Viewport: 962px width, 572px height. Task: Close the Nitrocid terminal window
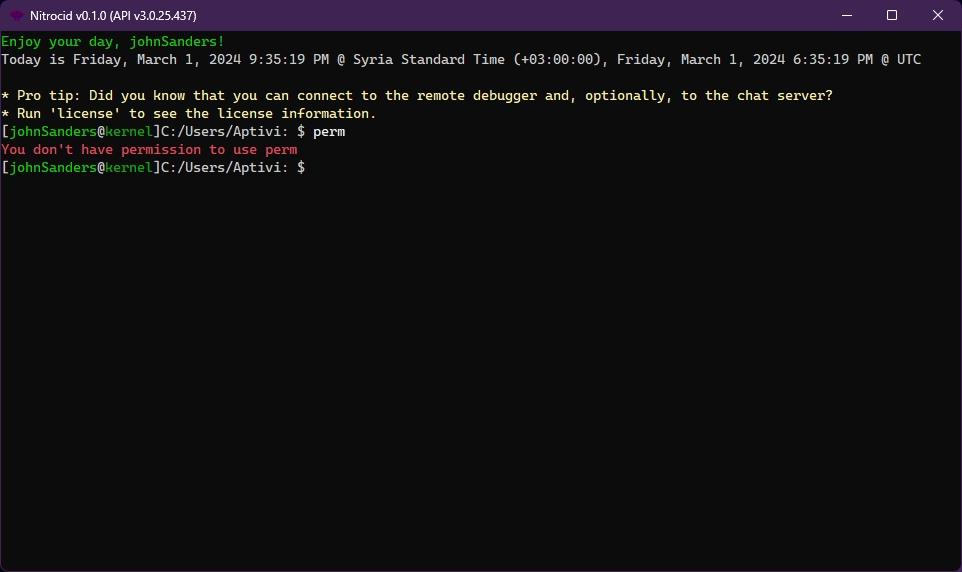click(938, 15)
